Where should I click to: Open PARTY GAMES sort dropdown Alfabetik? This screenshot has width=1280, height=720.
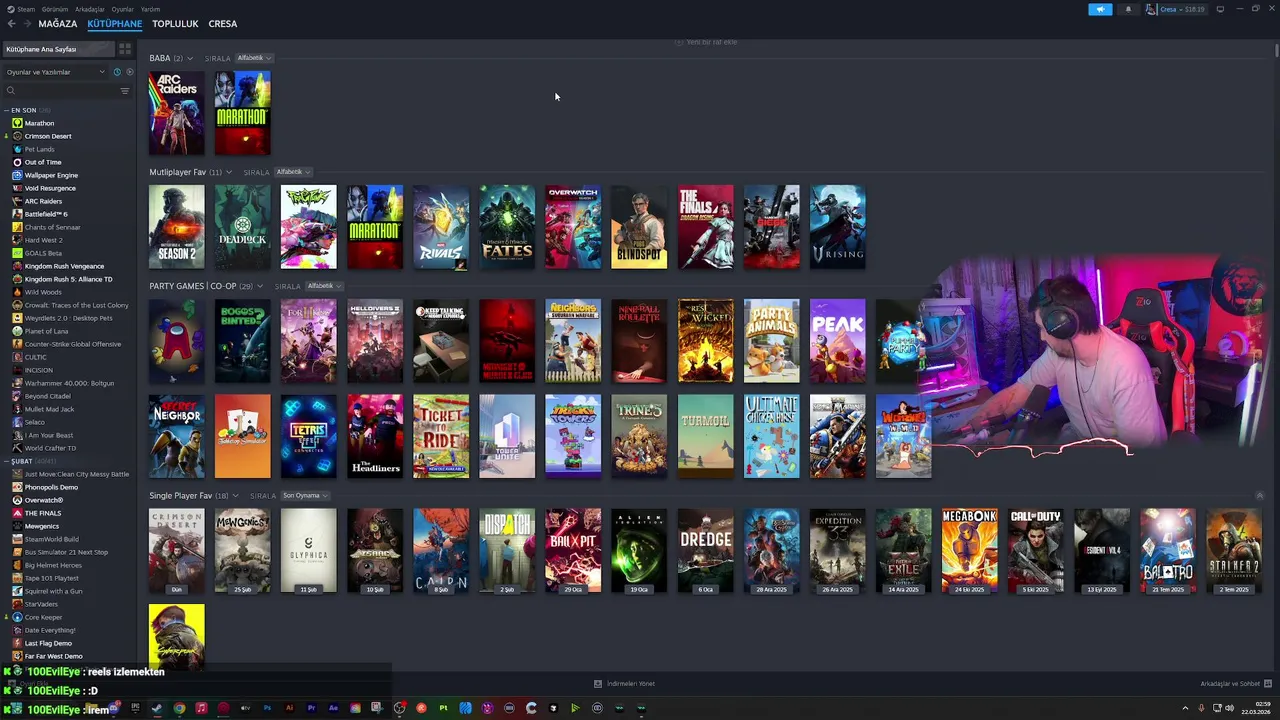324,286
